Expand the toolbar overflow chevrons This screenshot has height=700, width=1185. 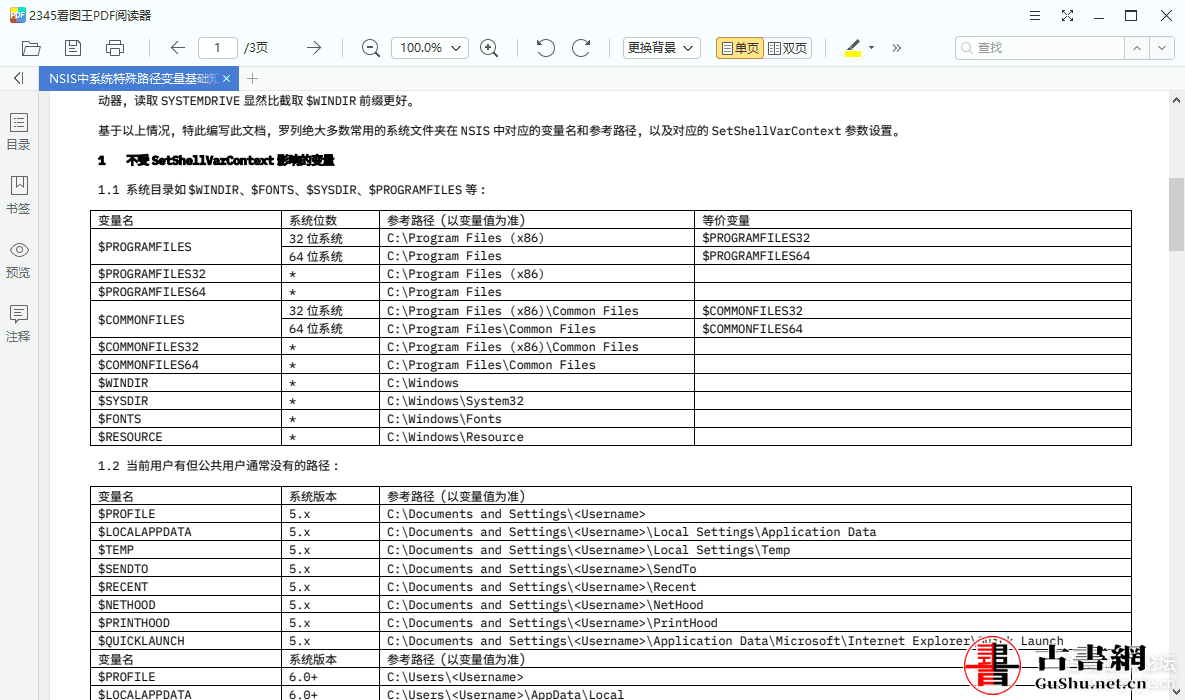[x=897, y=48]
